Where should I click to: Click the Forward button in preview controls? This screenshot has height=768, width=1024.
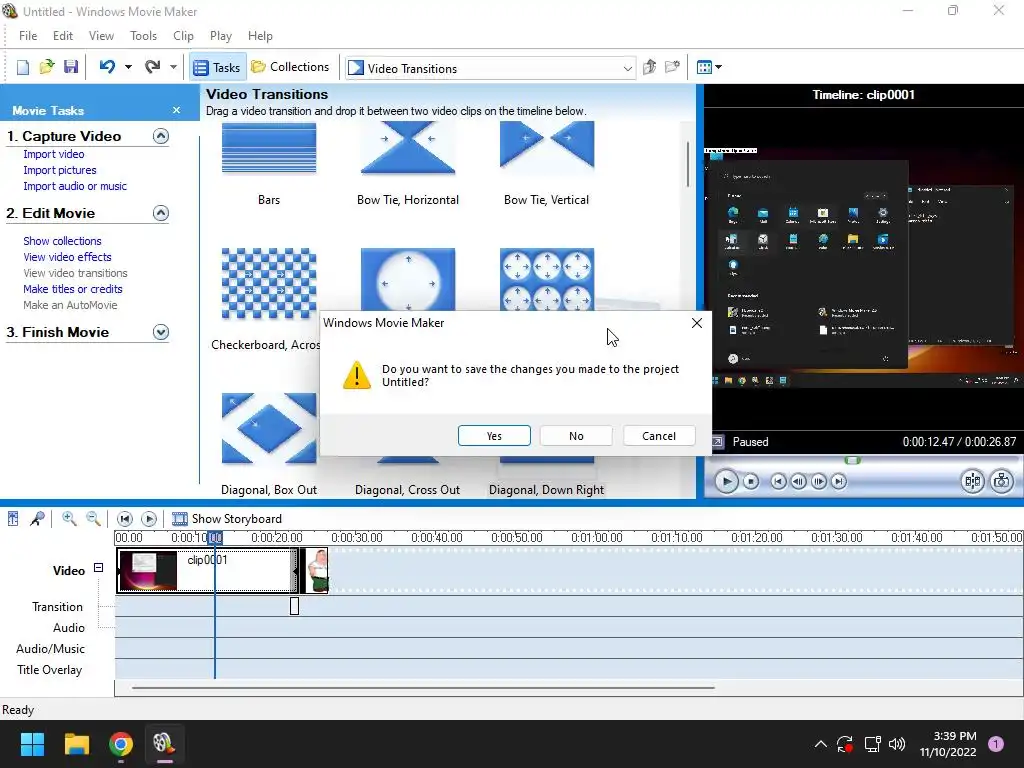(839, 481)
